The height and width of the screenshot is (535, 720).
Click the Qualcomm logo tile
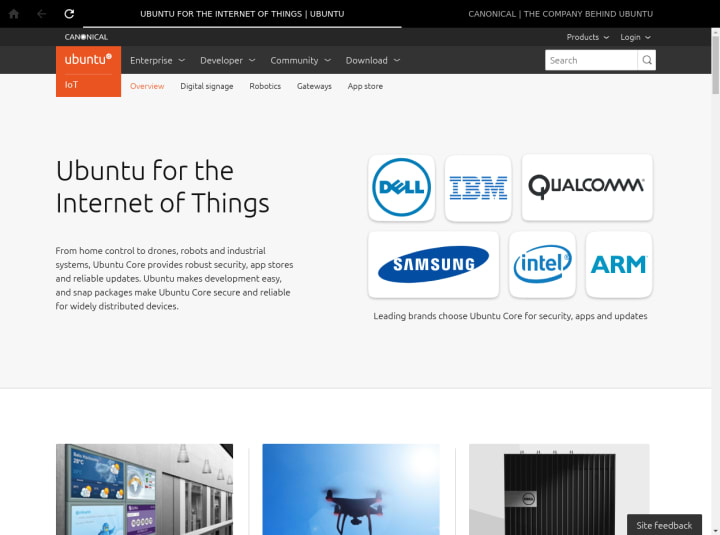587,187
